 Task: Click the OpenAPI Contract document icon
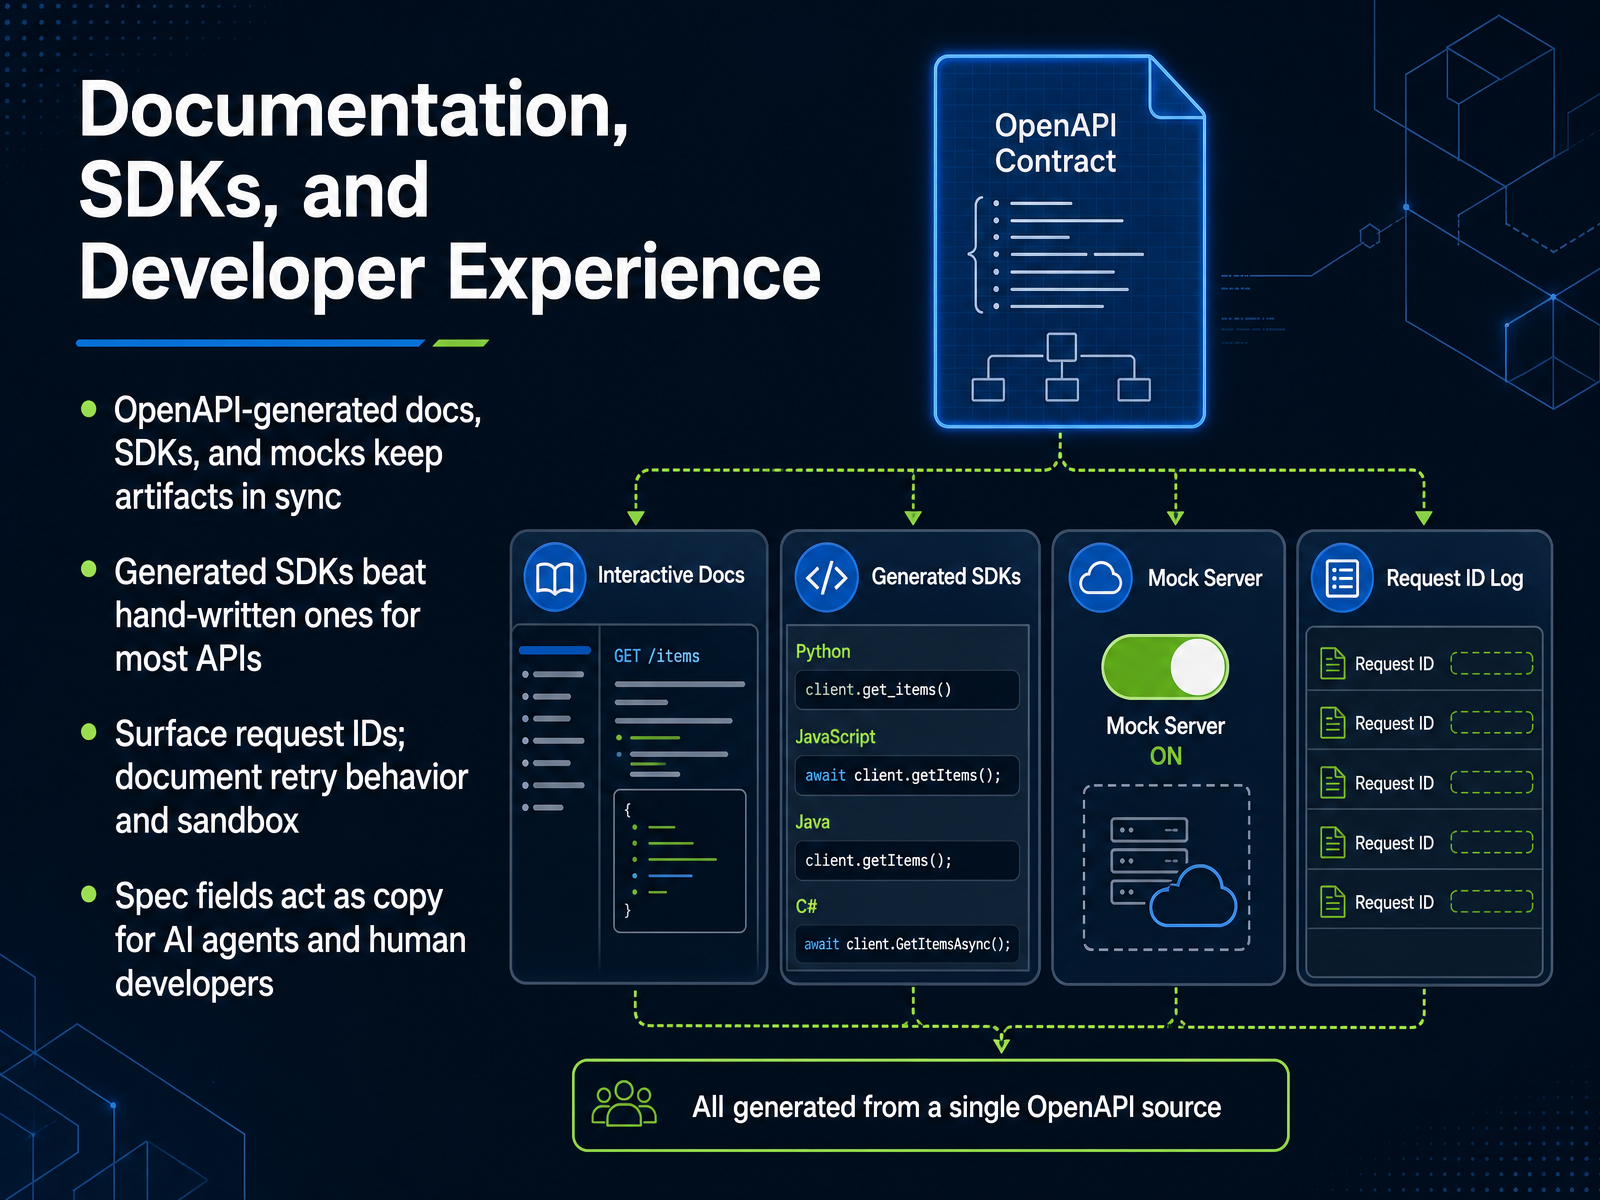pyautogui.click(x=1069, y=241)
